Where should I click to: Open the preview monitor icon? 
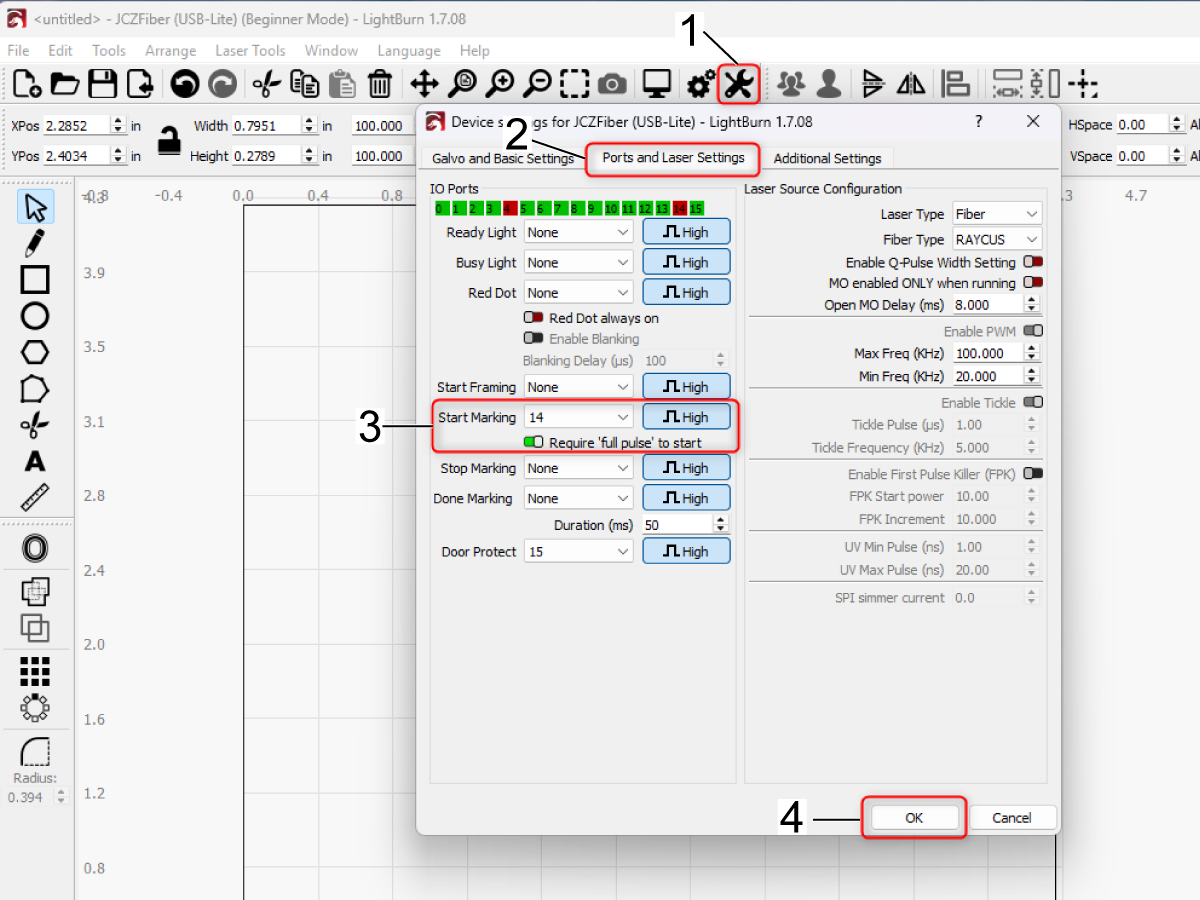click(656, 84)
